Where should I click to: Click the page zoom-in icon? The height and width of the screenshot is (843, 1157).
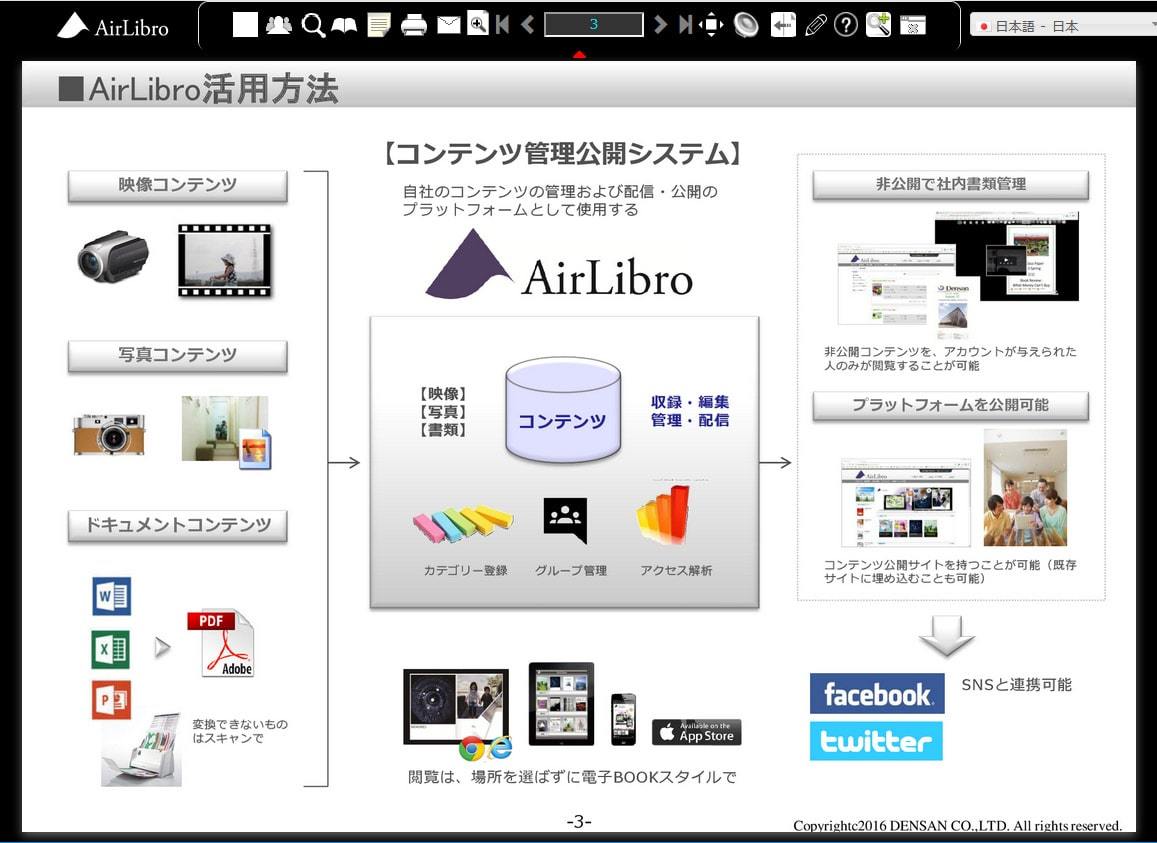pos(477,24)
